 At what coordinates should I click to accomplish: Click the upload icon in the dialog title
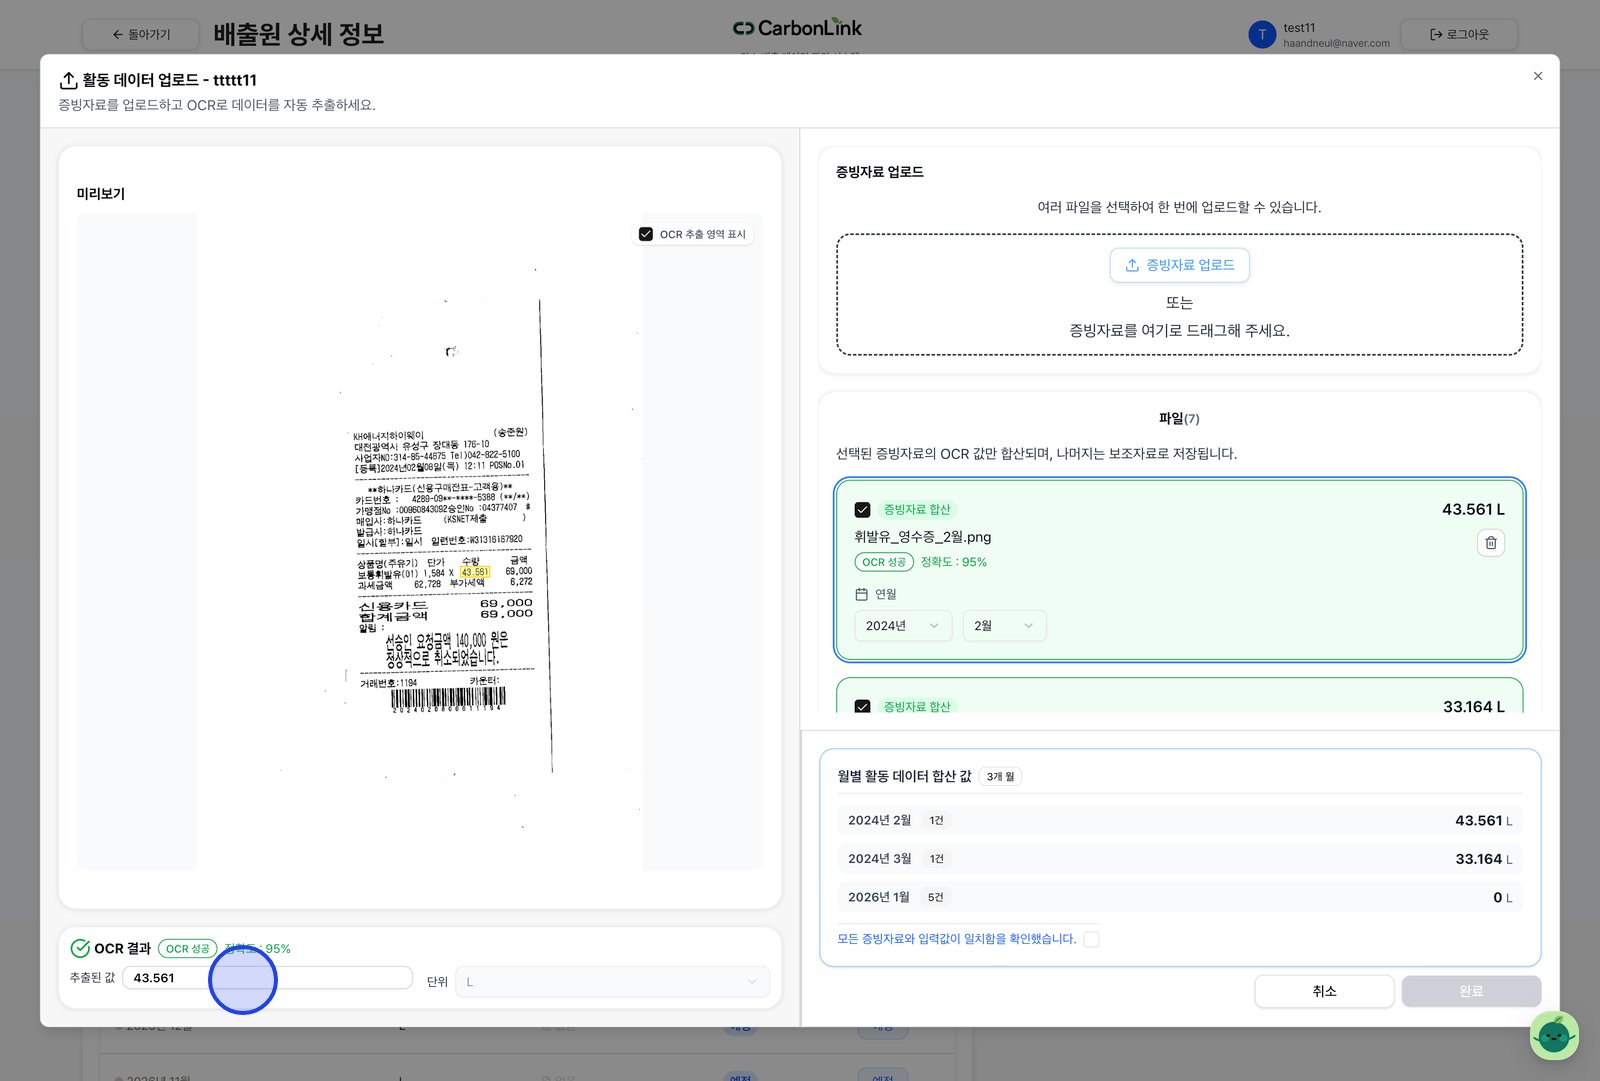[x=68, y=80]
